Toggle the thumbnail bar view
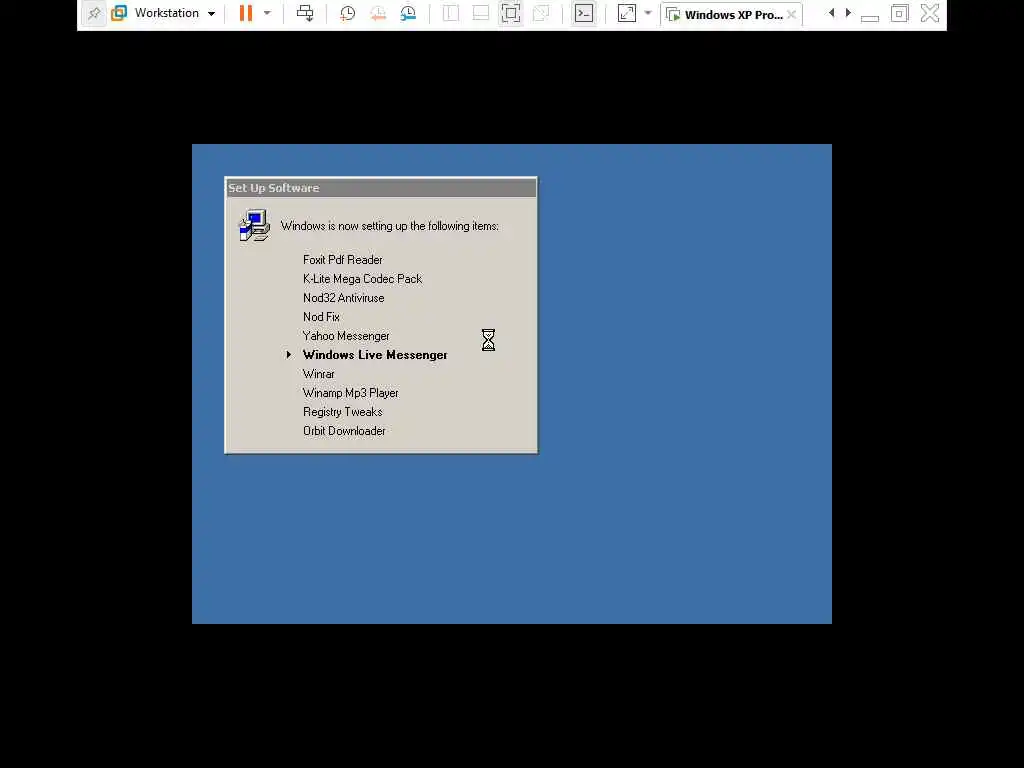This screenshot has height=768, width=1024. click(481, 13)
